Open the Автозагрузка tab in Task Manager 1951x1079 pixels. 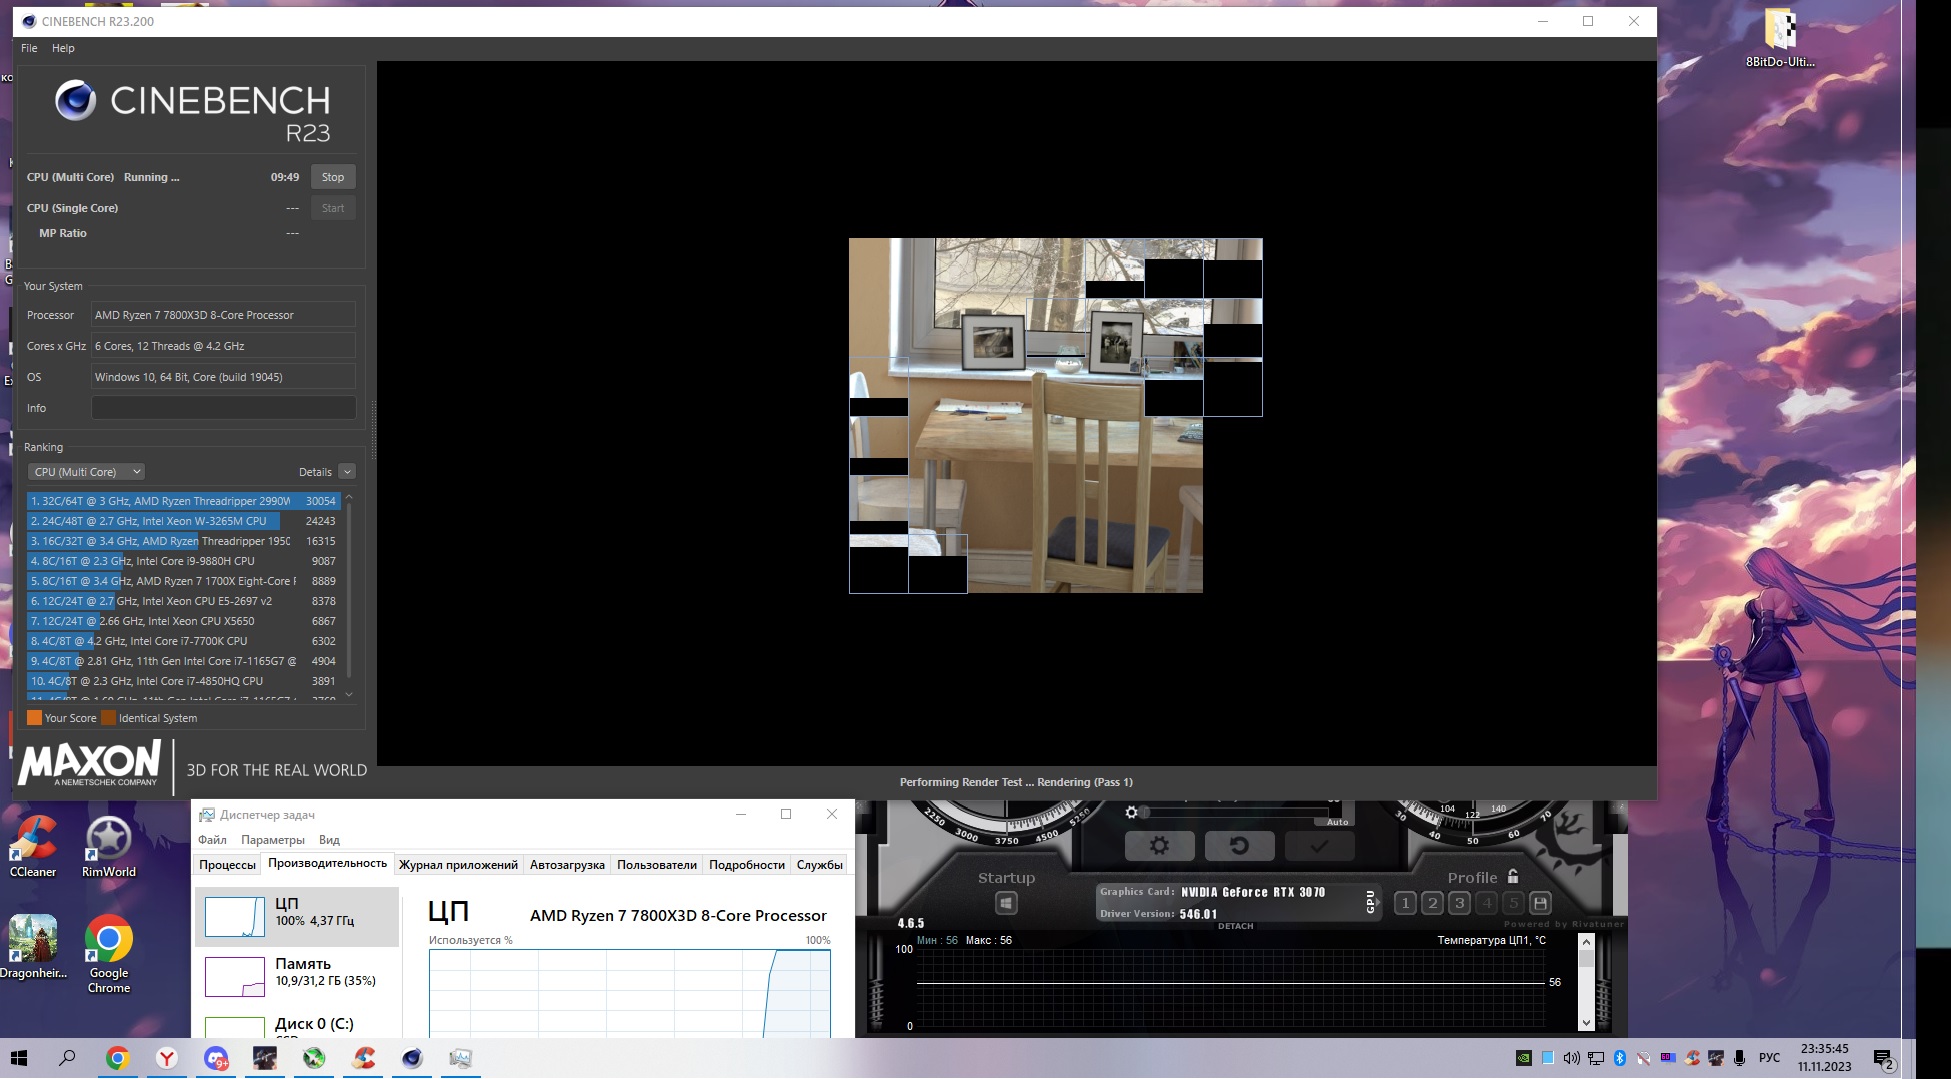(x=567, y=865)
